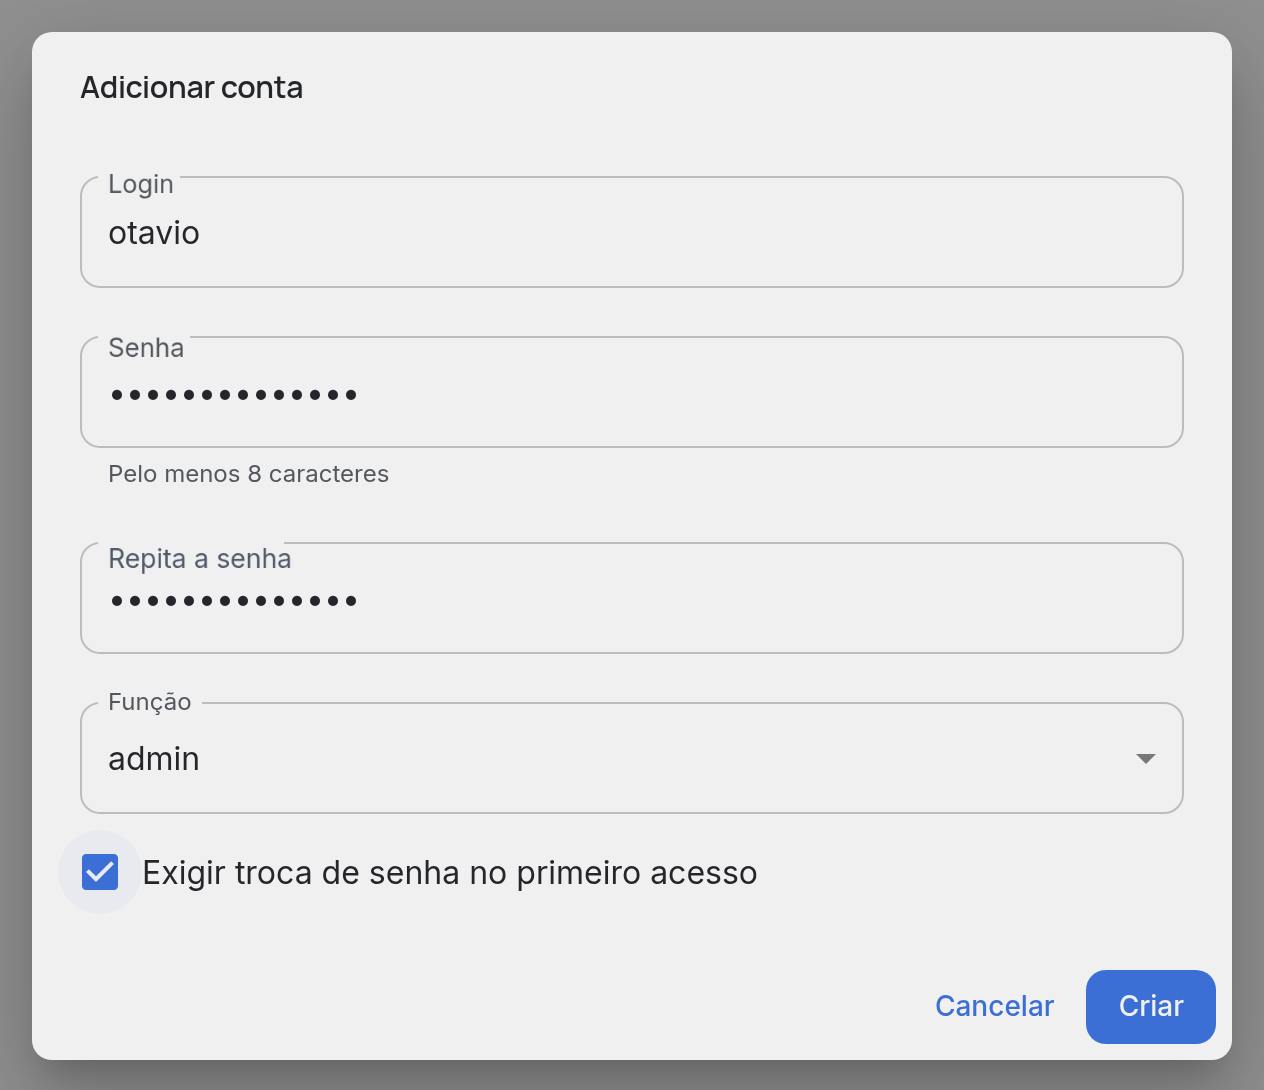Focus the 'Repita a senha' field

point(632,598)
